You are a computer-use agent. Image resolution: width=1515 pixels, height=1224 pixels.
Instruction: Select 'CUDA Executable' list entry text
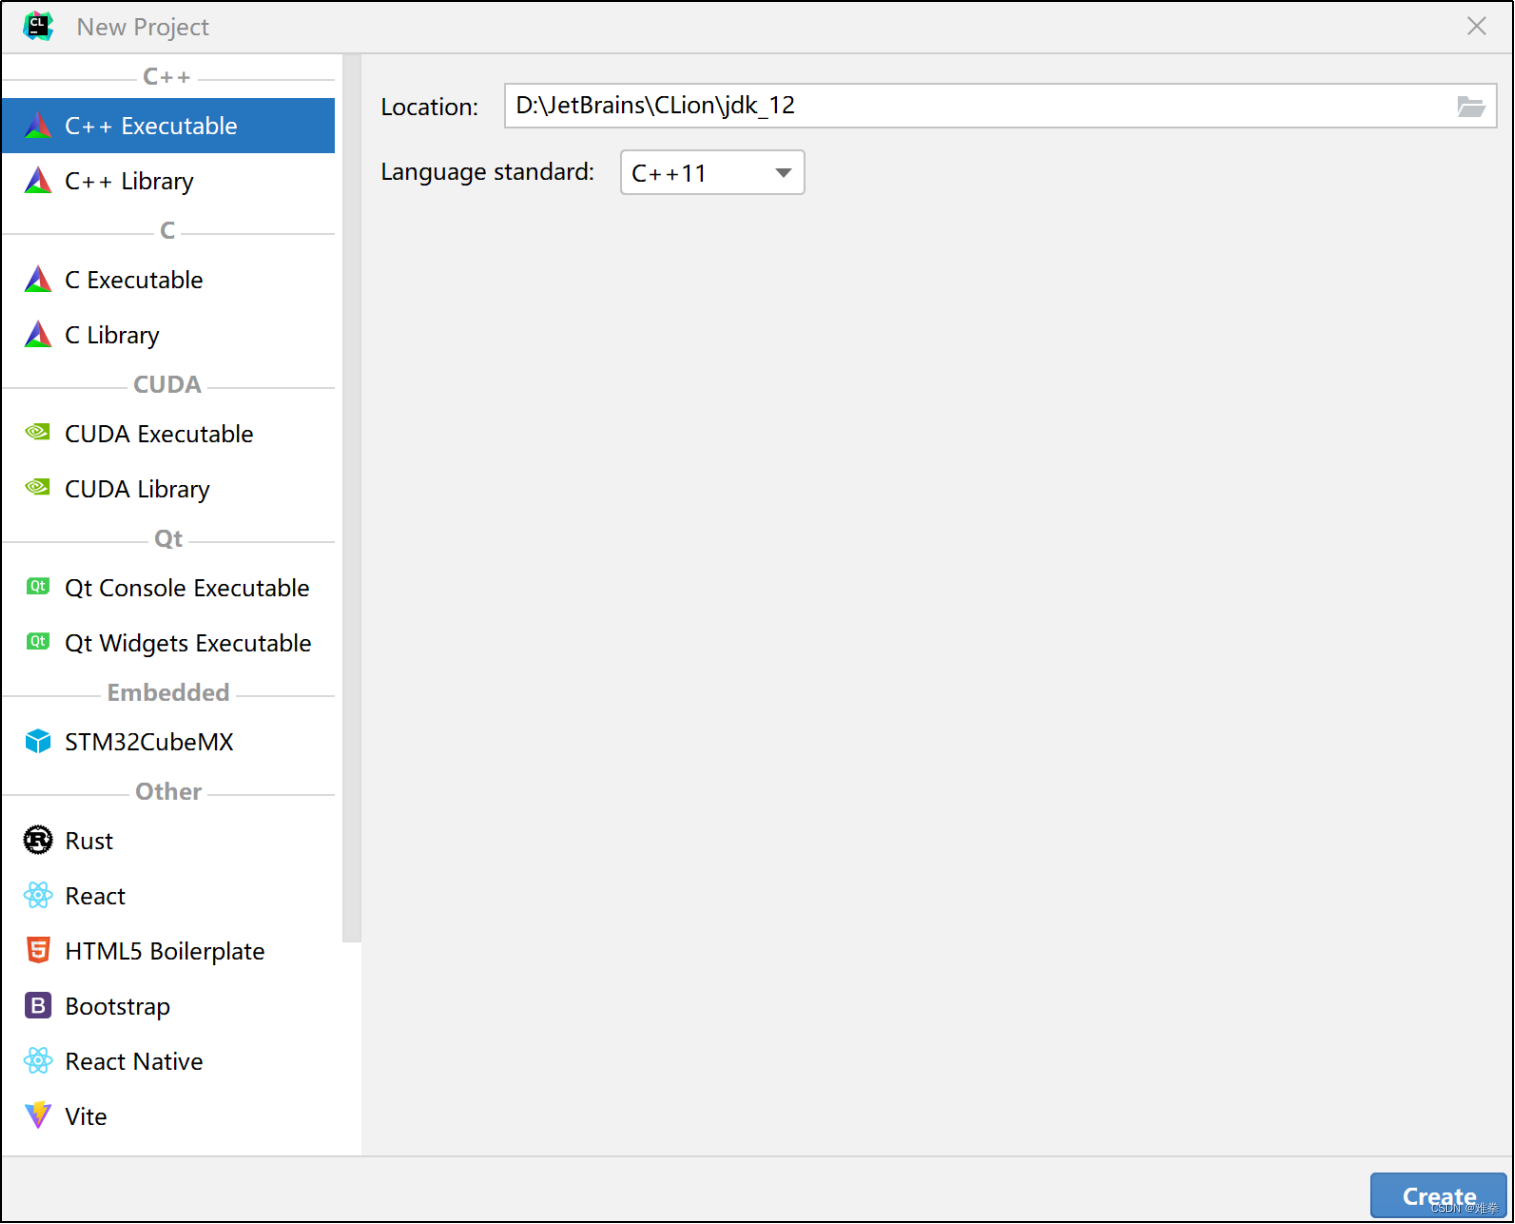coord(159,434)
